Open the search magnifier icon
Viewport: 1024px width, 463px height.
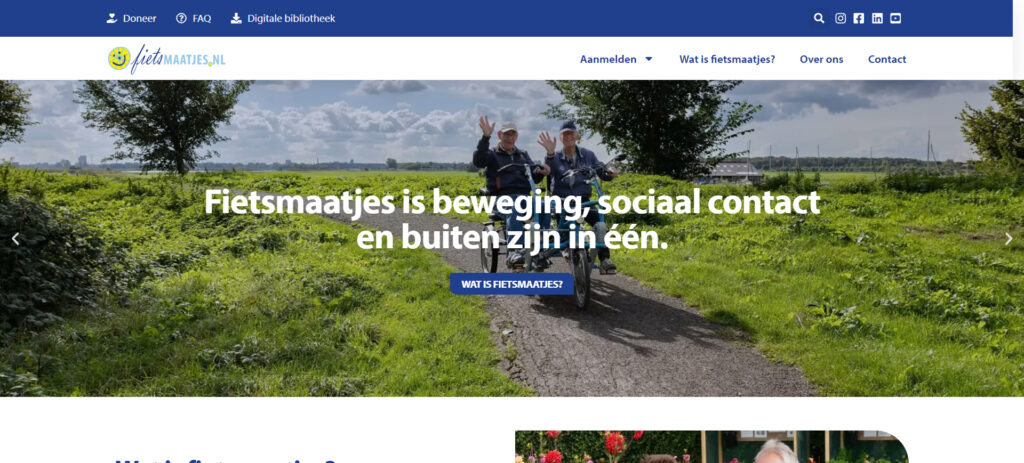tap(819, 18)
